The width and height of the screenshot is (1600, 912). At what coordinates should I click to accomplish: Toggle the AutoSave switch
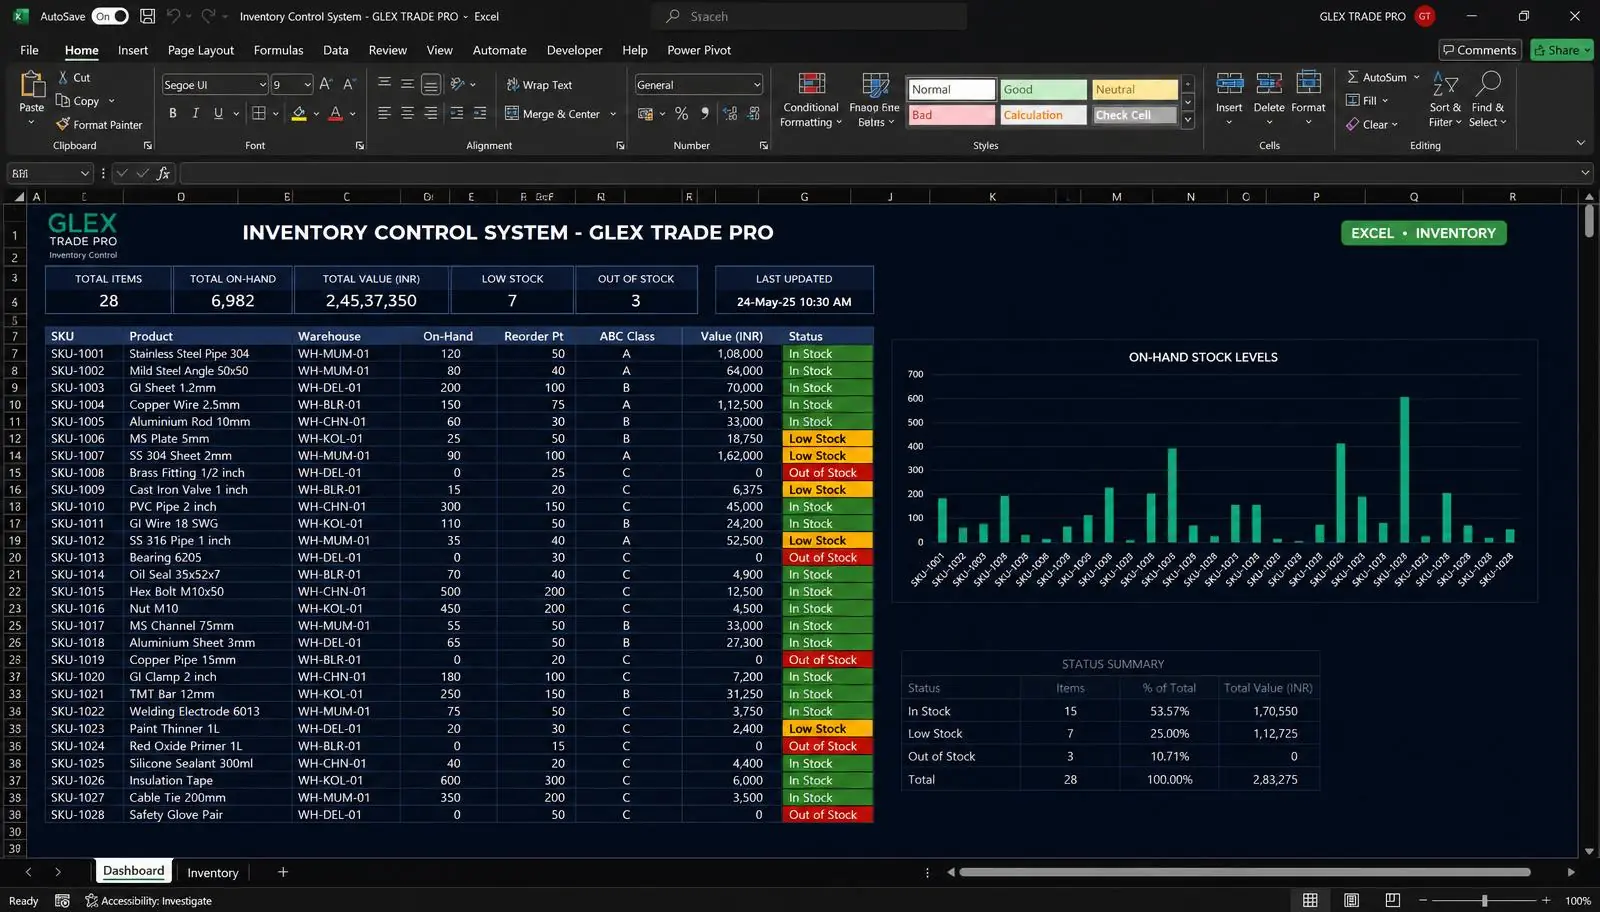pyautogui.click(x=110, y=16)
